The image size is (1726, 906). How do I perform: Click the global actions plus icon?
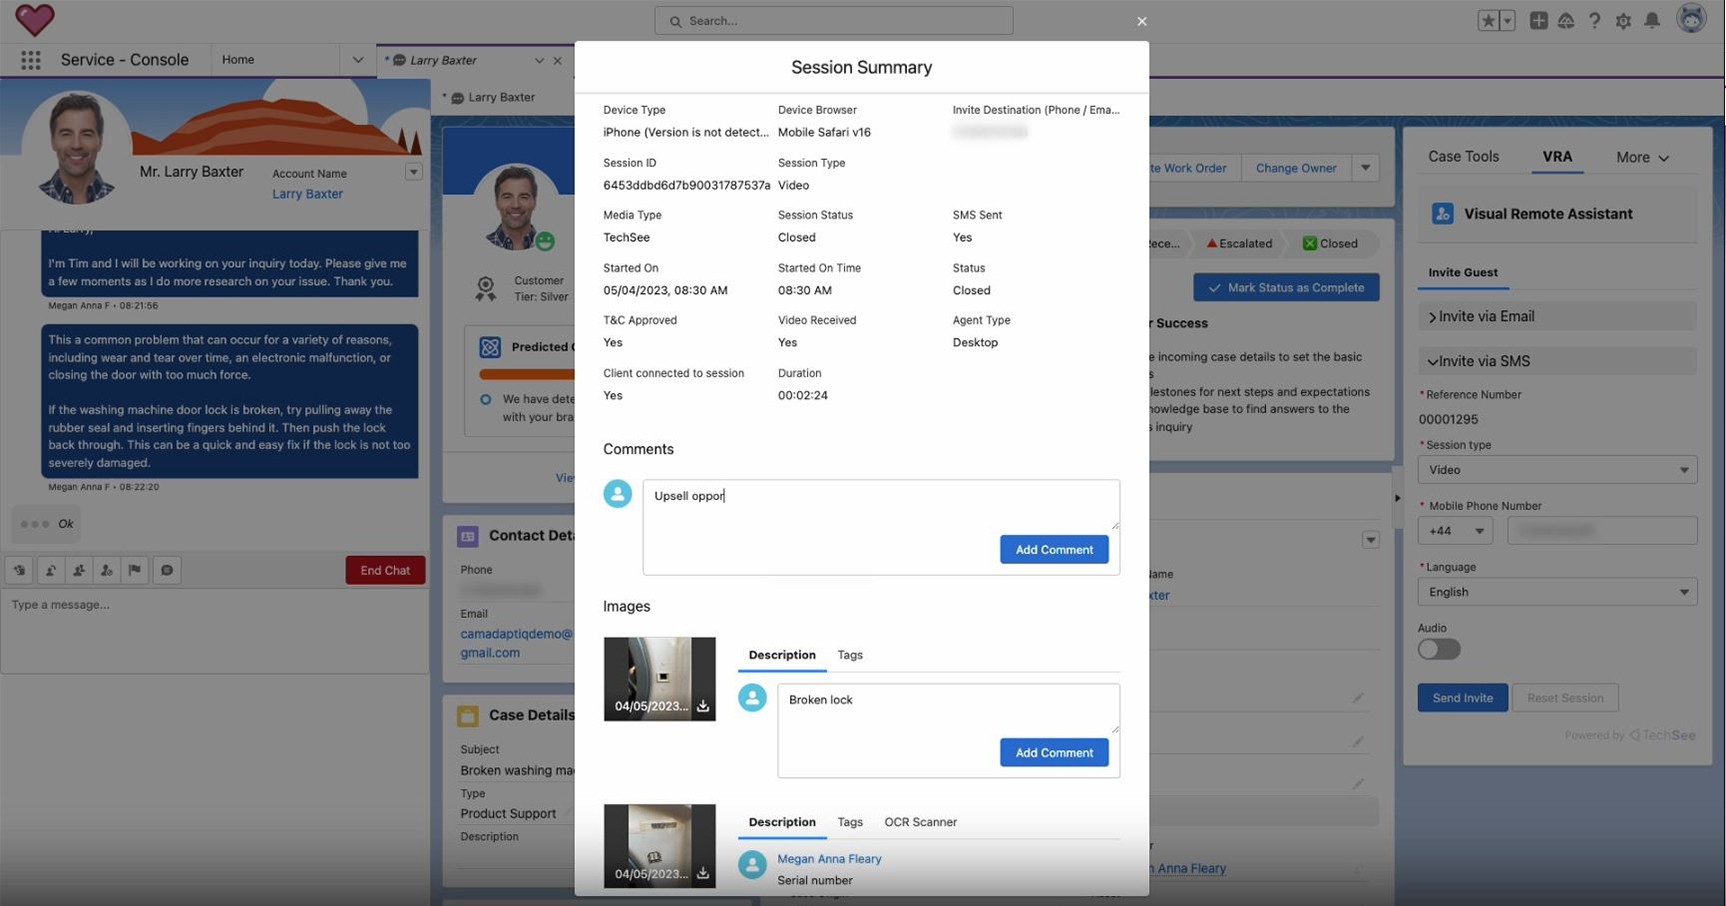pyautogui.click(x=1538, y=21)
